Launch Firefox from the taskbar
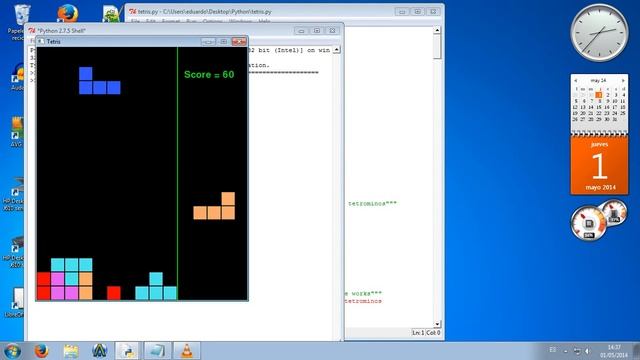This screenshot has height=360, width=640. (41, 351)
